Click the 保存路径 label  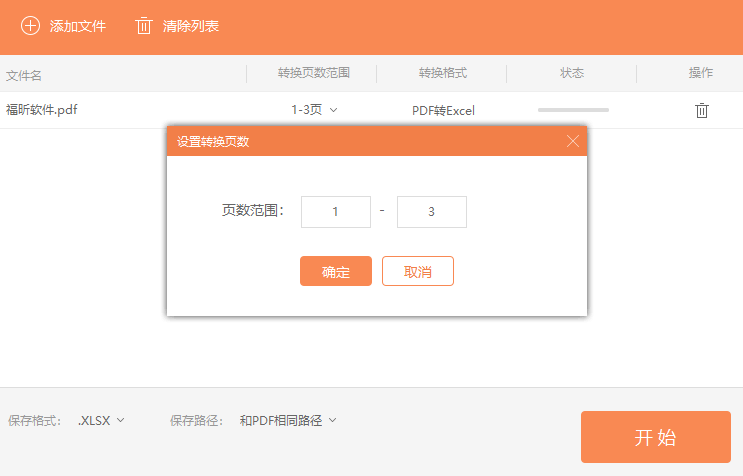[197, 421]
